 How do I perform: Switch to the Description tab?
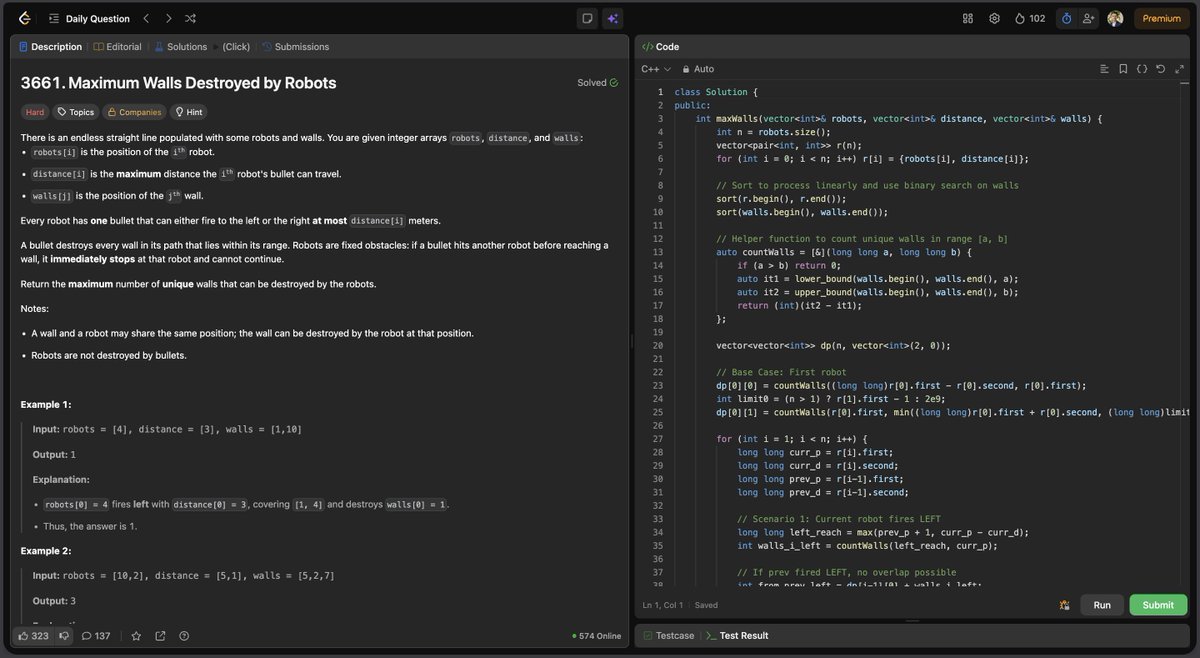(50, 47)
